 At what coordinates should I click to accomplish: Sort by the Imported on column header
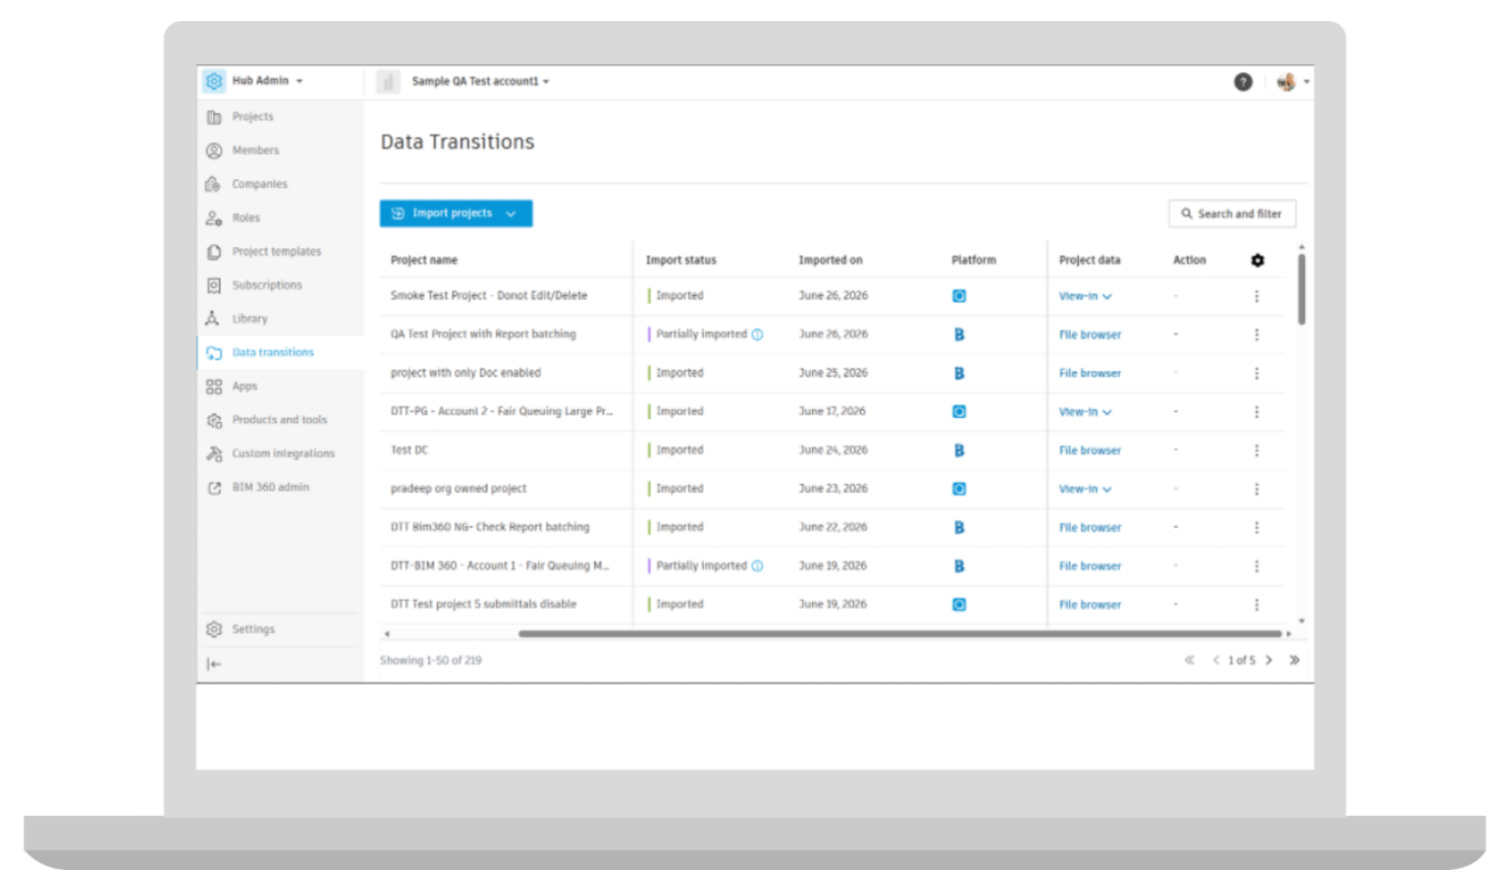click(830, 260)
